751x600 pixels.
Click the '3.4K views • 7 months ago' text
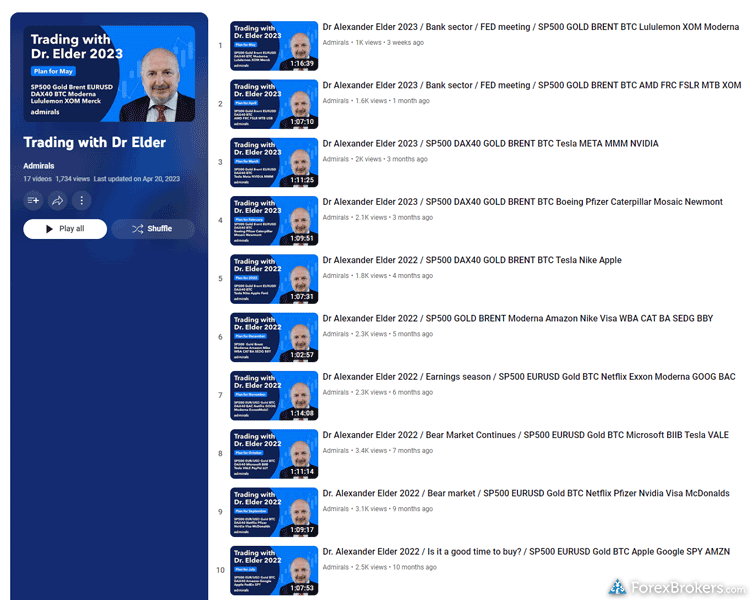394,451
